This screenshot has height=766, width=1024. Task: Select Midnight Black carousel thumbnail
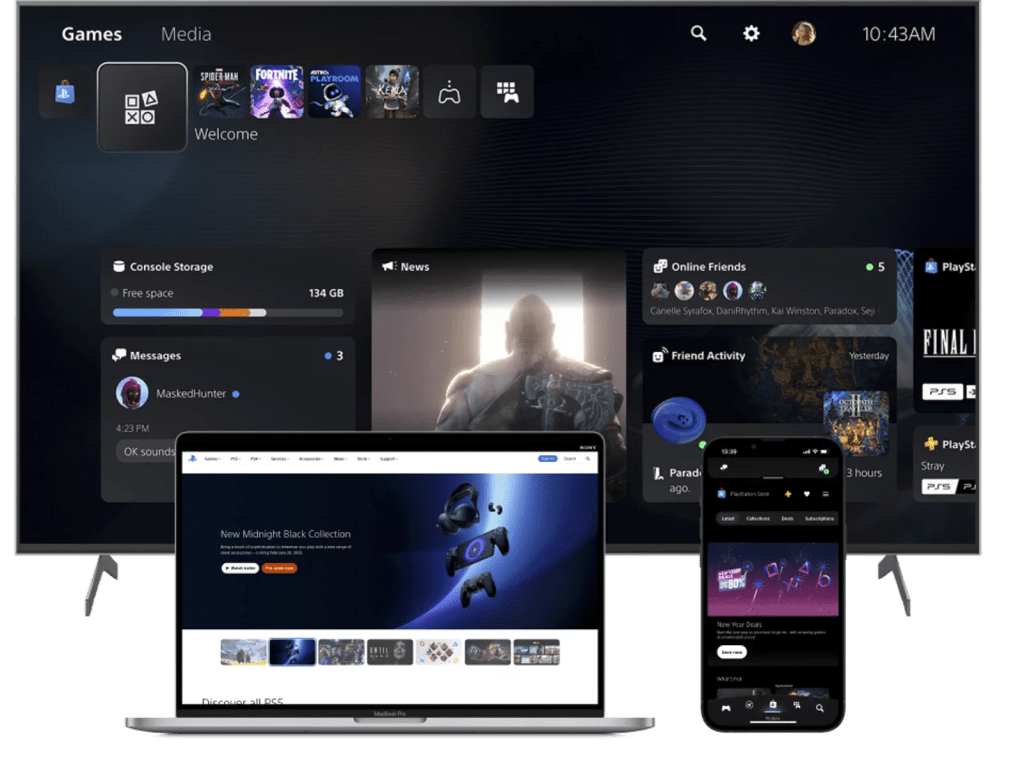(292, 652)
